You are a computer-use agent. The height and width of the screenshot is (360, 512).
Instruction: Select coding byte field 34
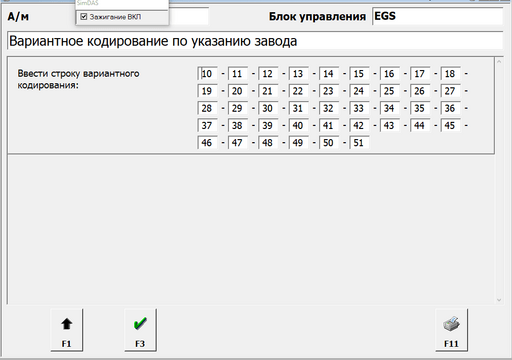coord(390,108)
